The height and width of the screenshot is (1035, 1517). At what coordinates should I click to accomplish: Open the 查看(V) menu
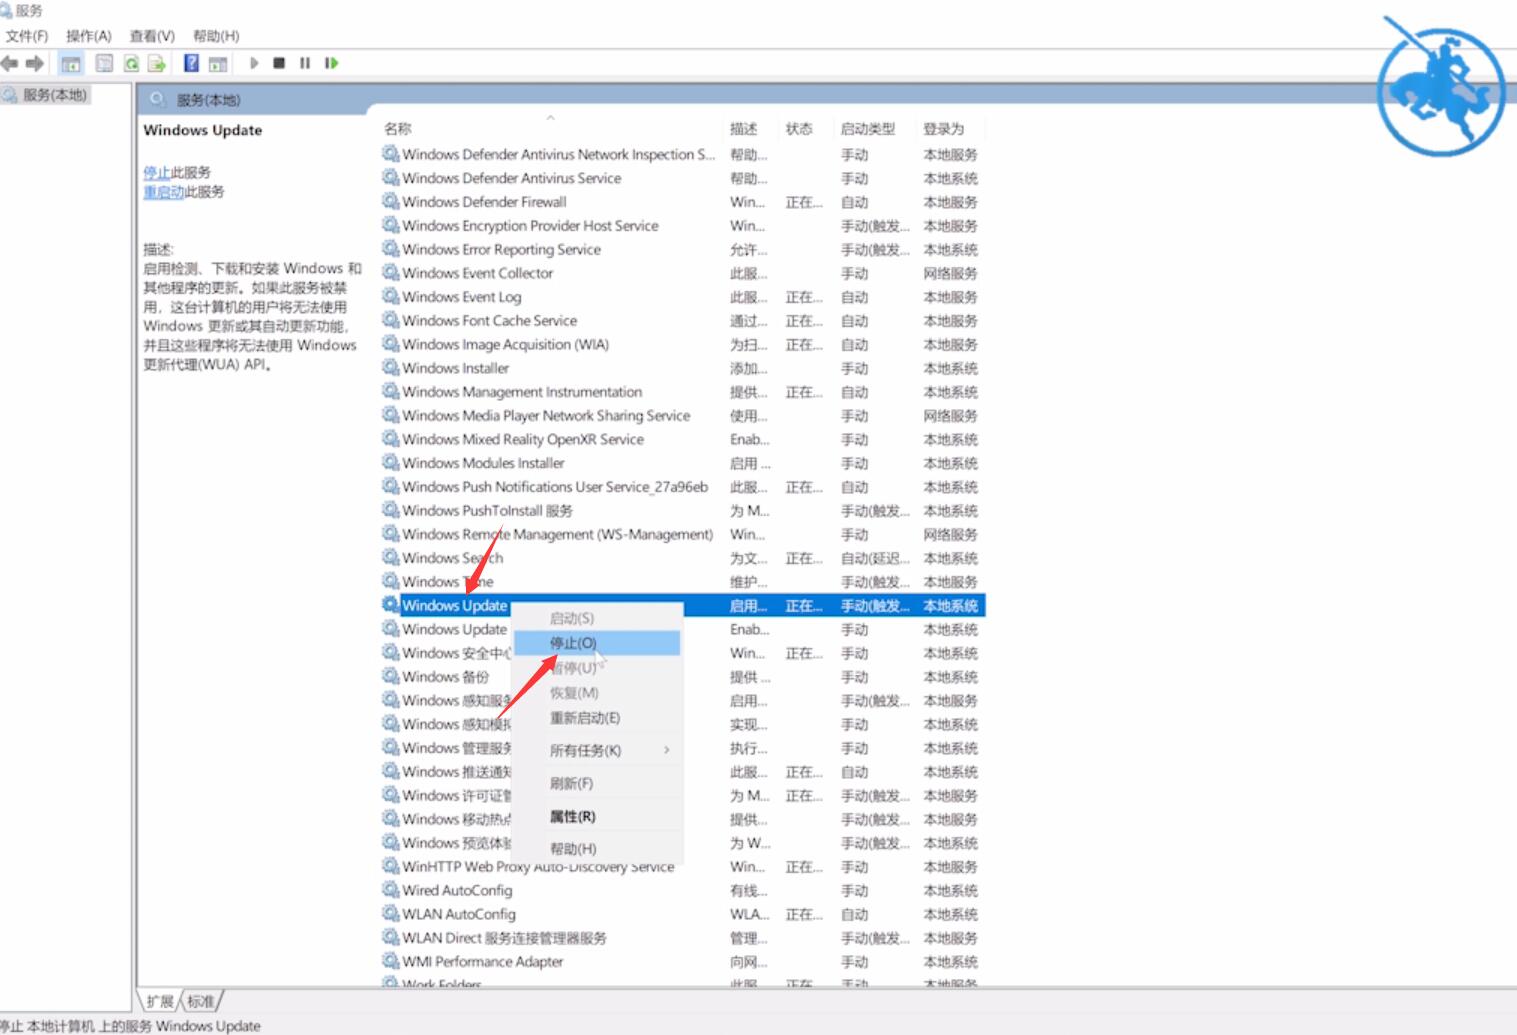point(152,36)
